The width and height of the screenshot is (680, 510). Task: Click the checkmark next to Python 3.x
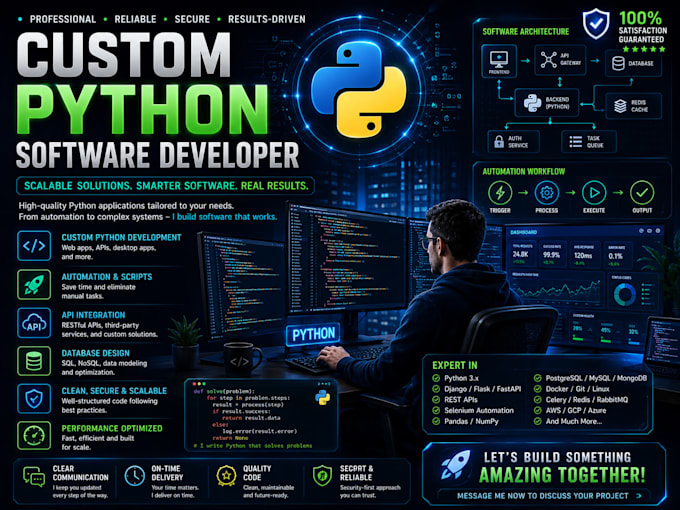(436, 378)
